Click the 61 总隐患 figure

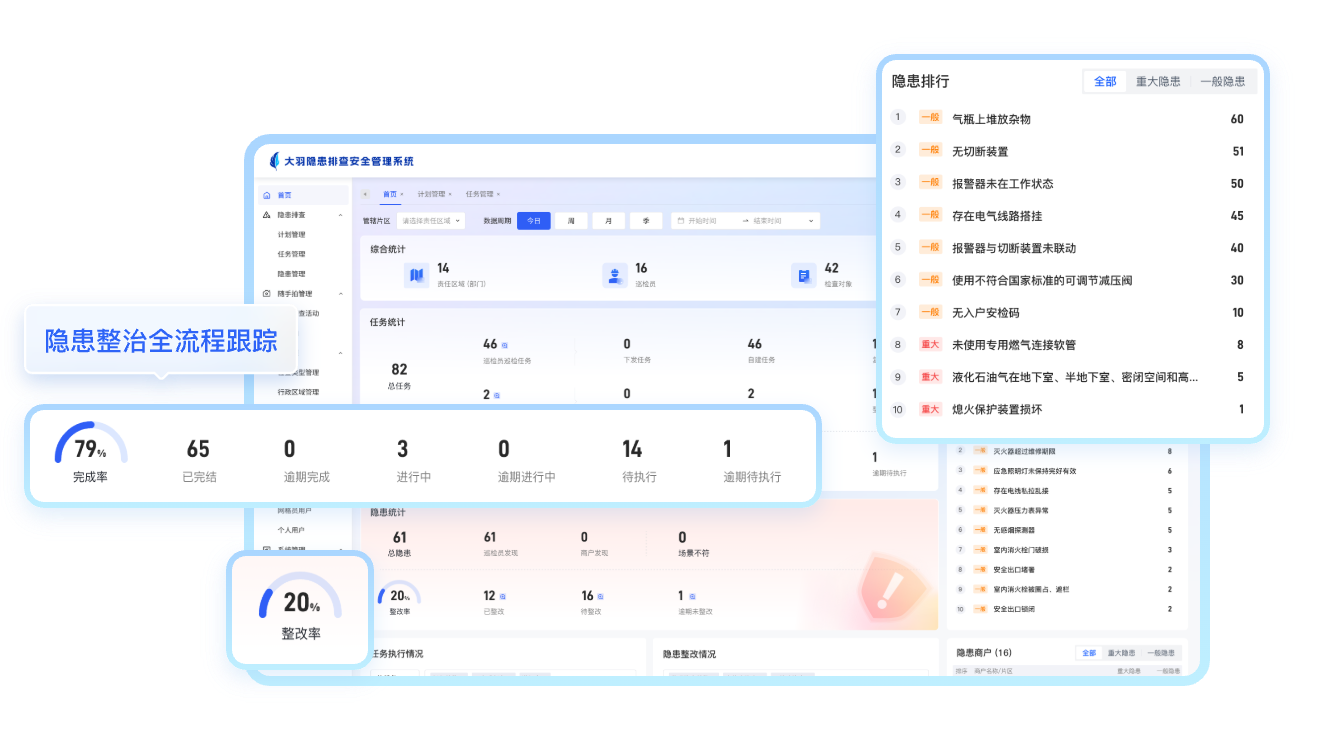pos(400,544)
